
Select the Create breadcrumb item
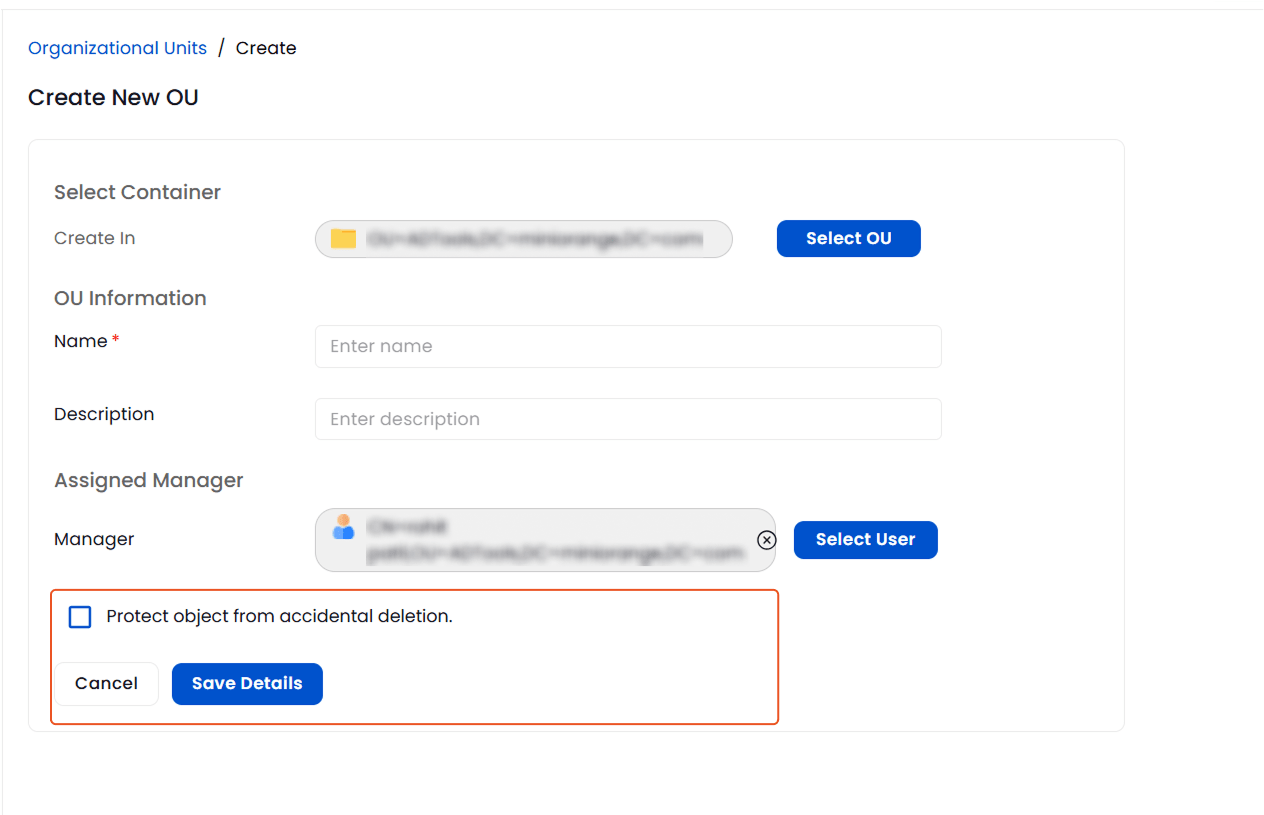[265, 47]
